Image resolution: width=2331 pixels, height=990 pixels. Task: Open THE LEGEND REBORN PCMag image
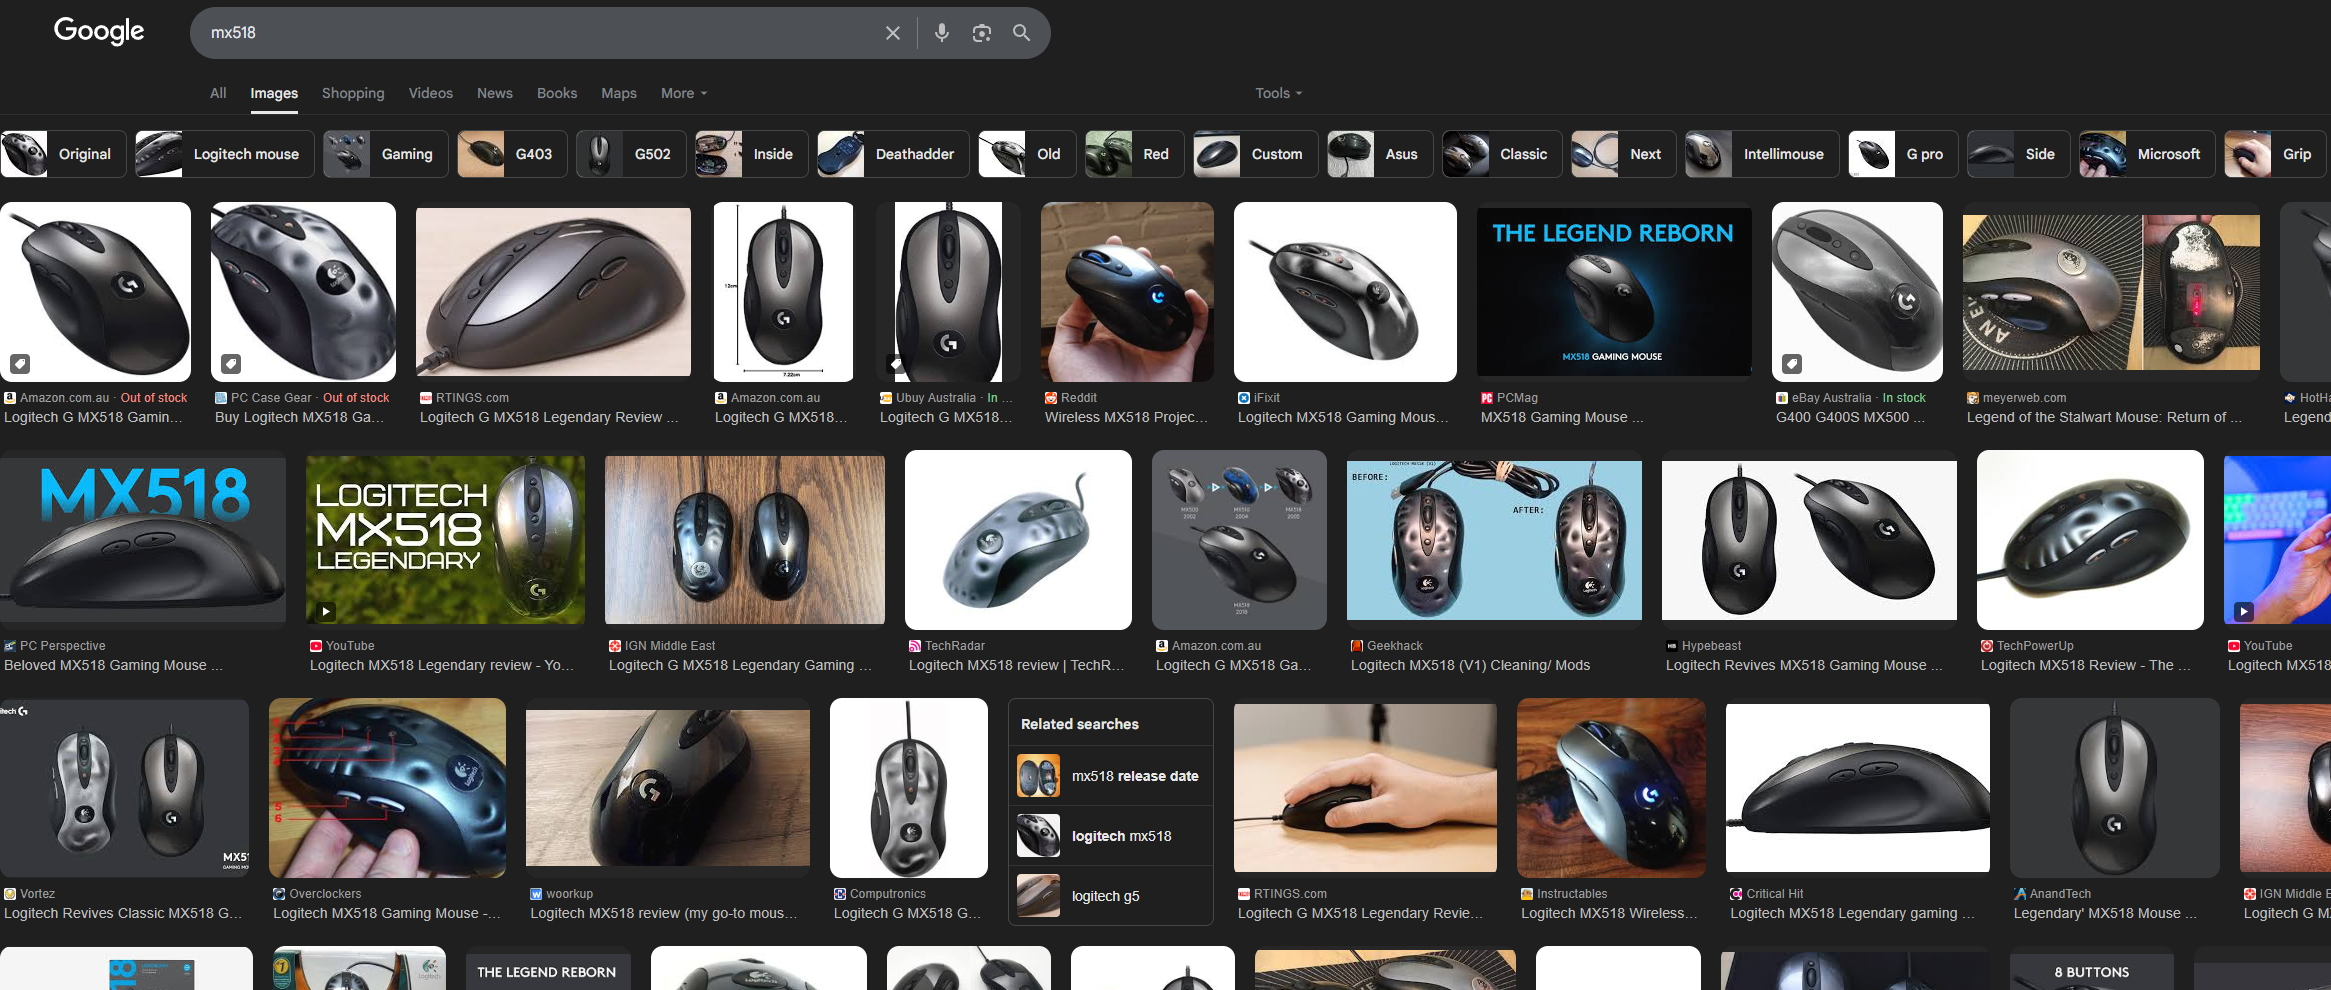tap(1614, 292)
